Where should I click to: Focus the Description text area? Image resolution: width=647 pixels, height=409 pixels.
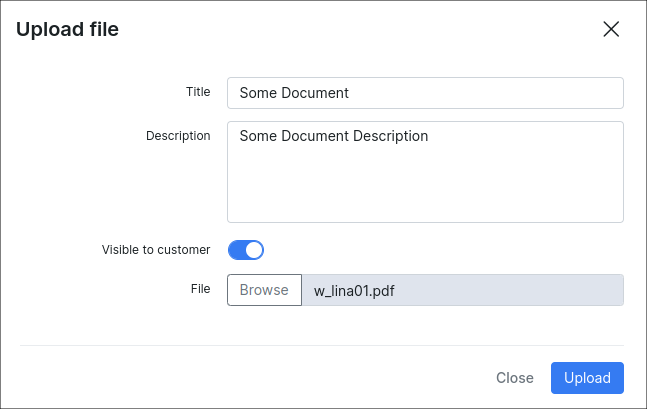[425, 172]
